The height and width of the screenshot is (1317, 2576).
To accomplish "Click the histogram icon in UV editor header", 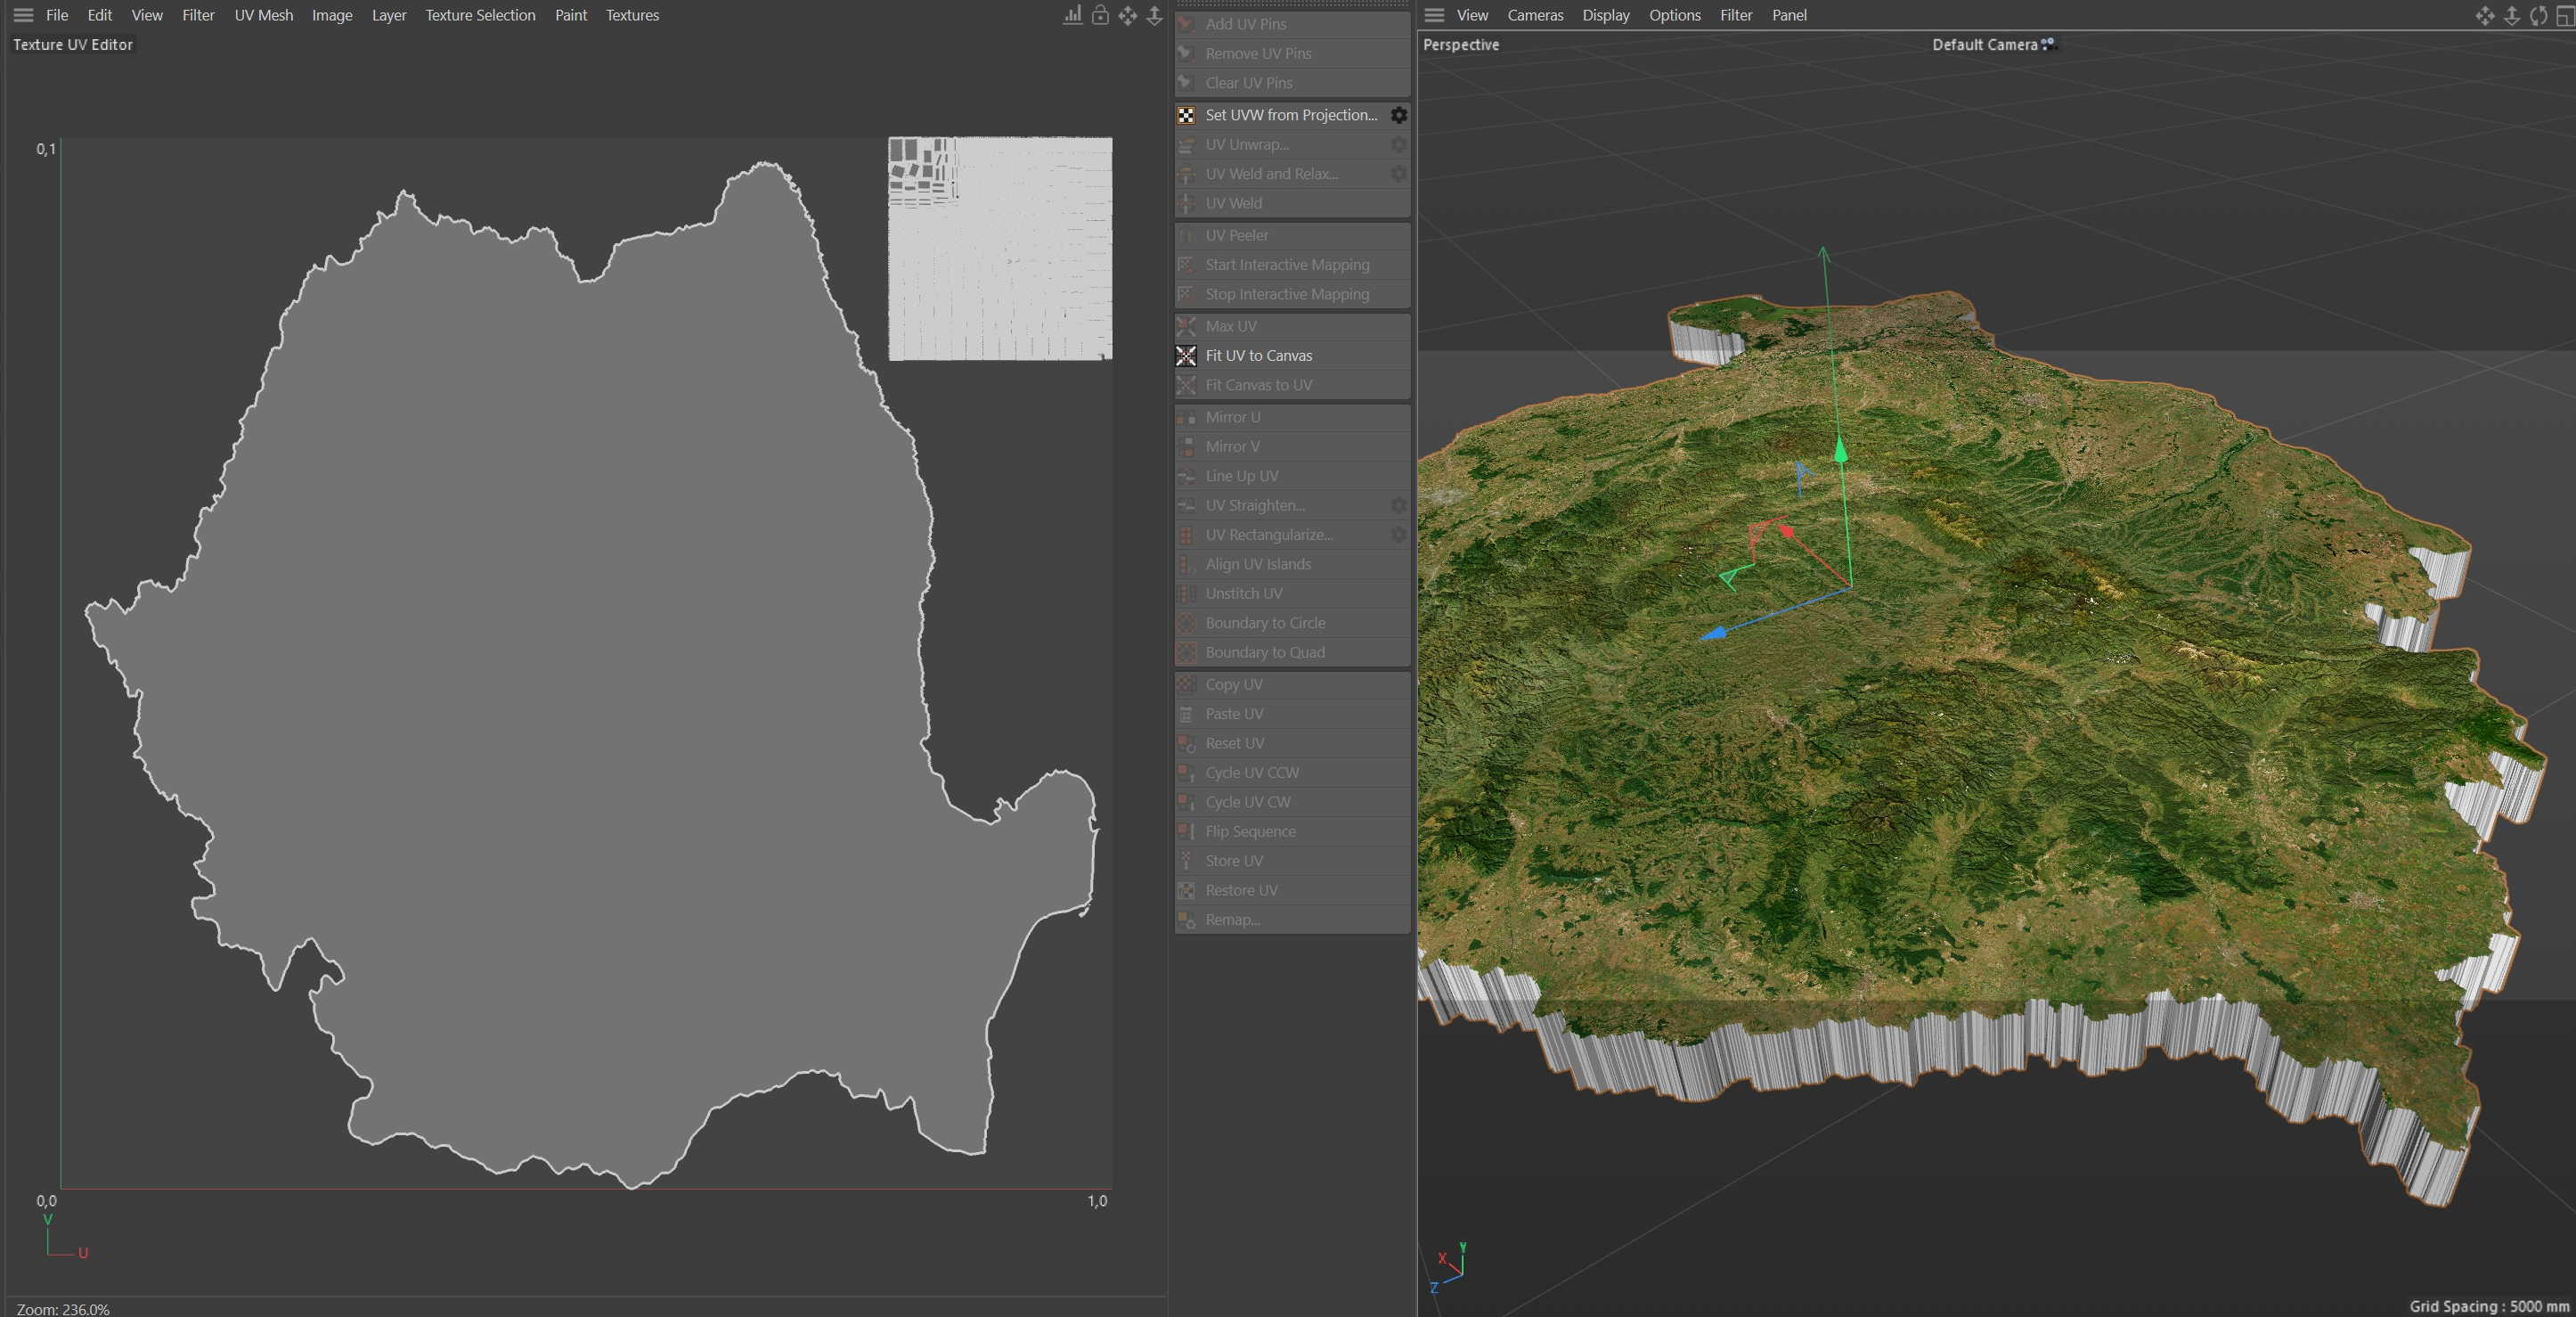I will [x=1072, y=15].
